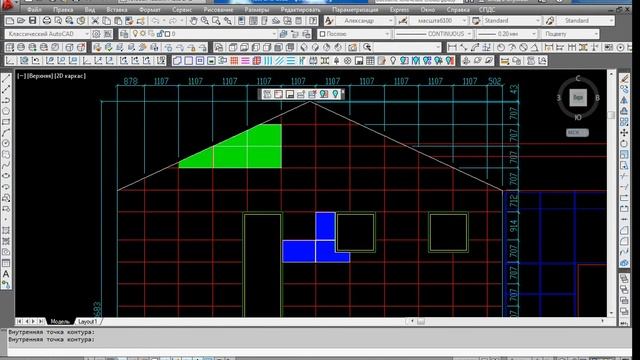Open the Help question mark icon

click(x=313, y=21)
